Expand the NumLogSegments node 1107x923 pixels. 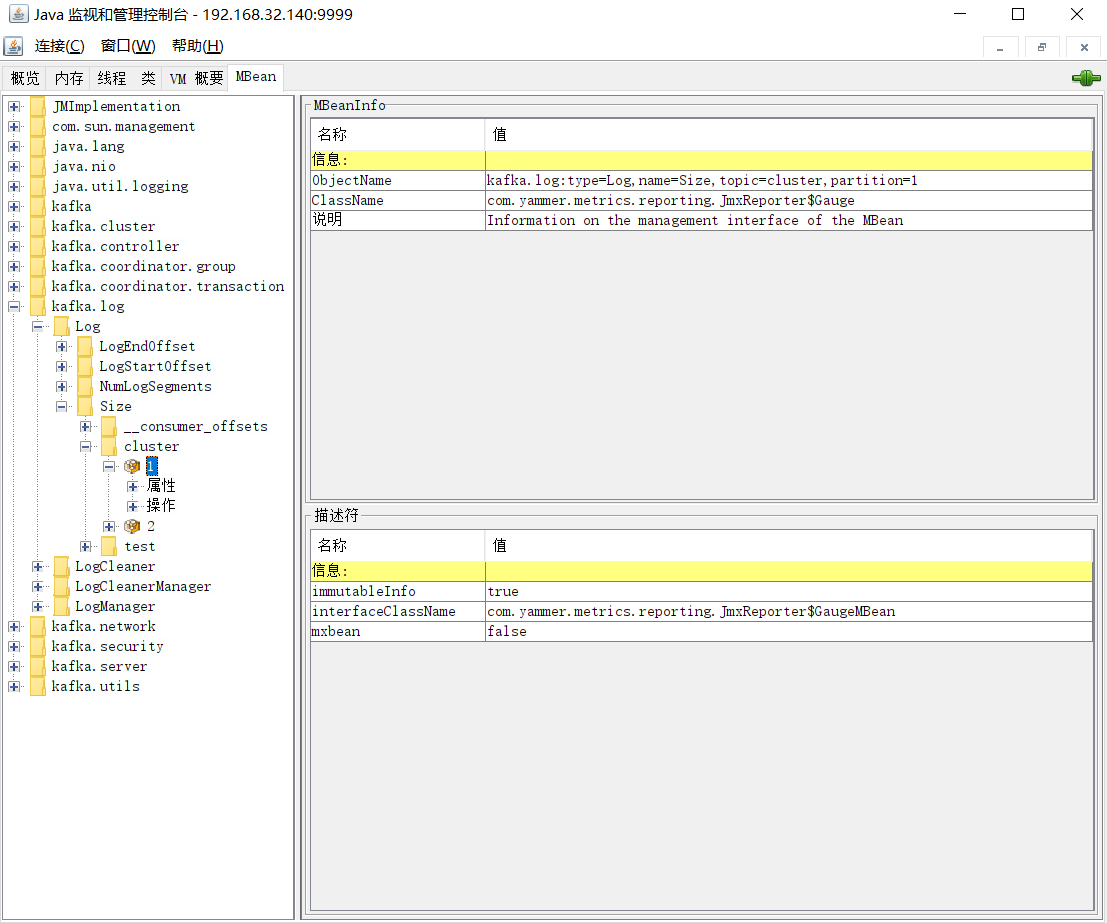(x=61, y=386)
